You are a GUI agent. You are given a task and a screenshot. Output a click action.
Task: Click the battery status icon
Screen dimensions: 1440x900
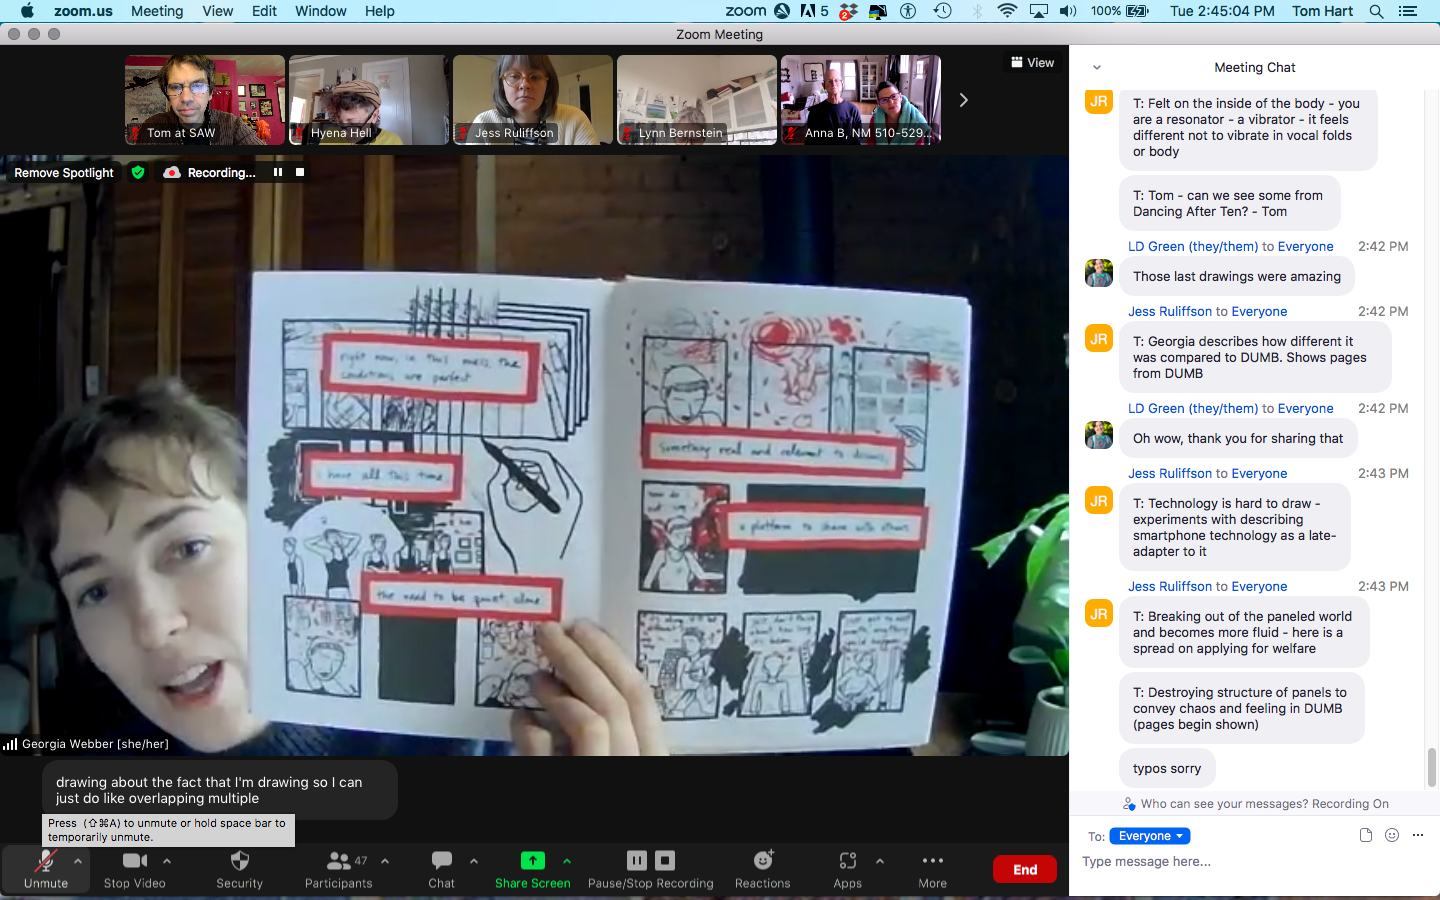[1137, 11]
